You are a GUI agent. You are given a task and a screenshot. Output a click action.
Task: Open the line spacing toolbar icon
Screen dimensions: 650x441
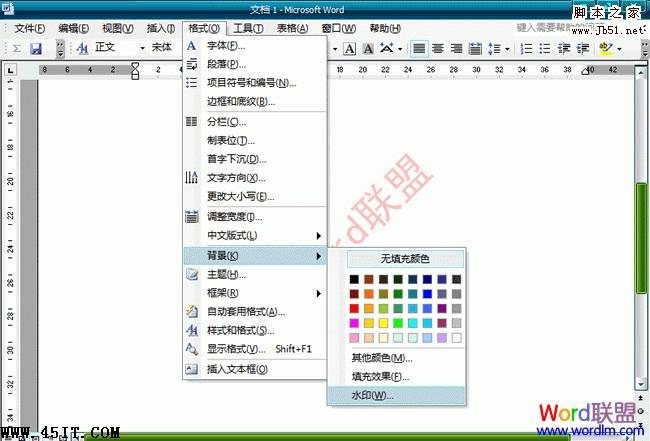point(494,48)
